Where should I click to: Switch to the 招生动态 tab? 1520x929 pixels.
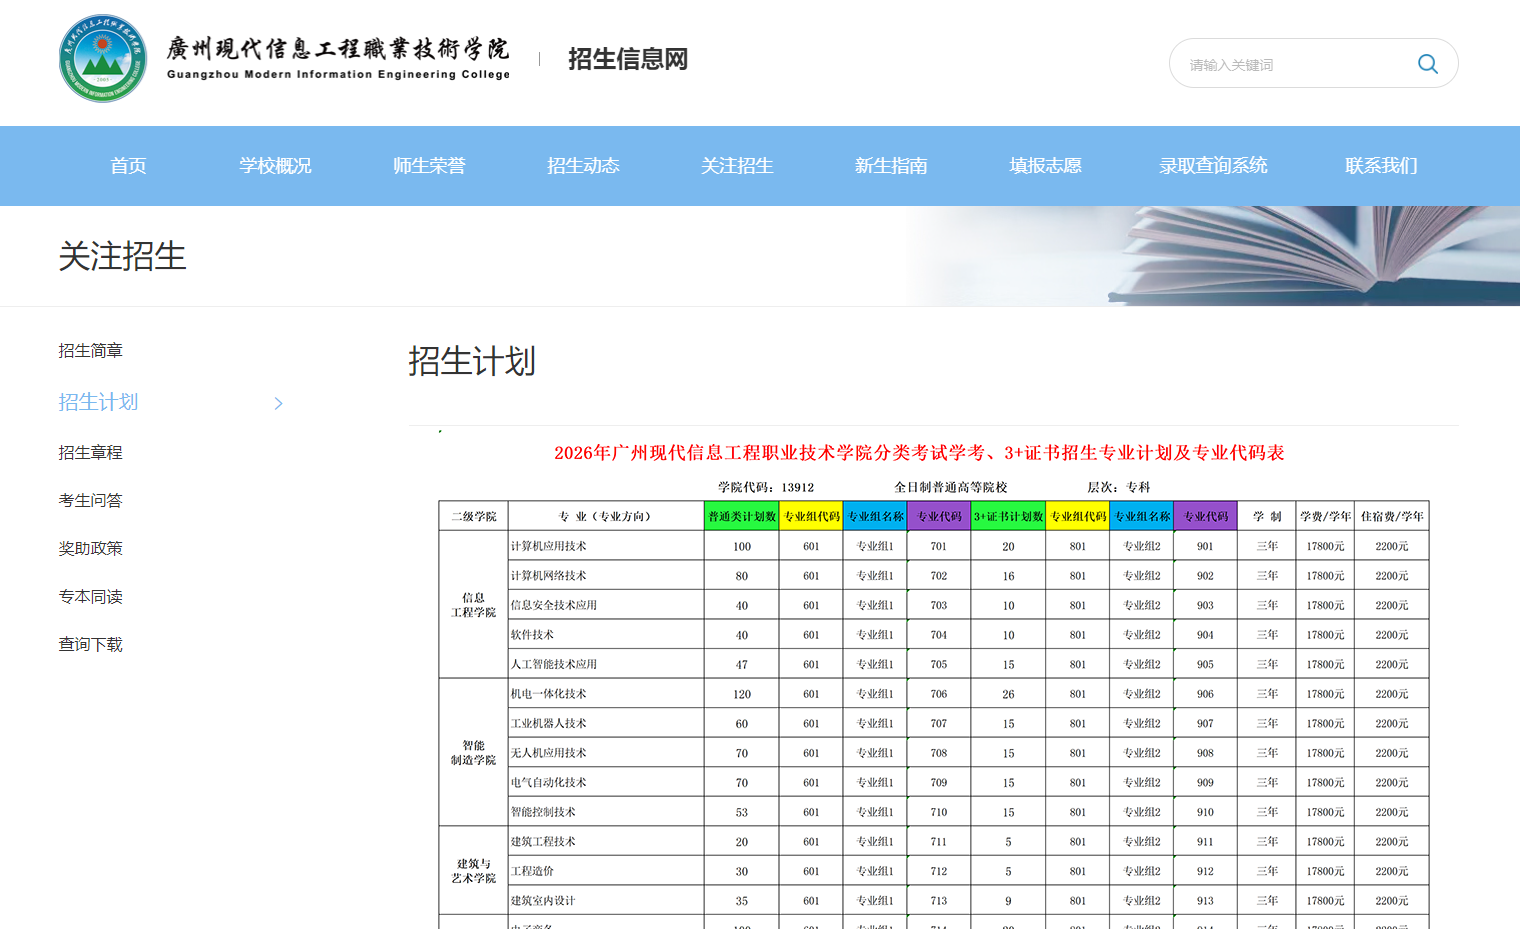583,165
